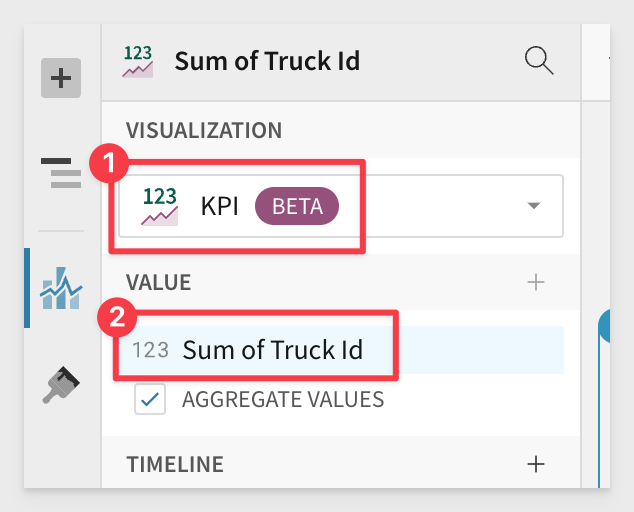Click the search magnifier icon
Screen dimensions: 634x512
point(539,61)
